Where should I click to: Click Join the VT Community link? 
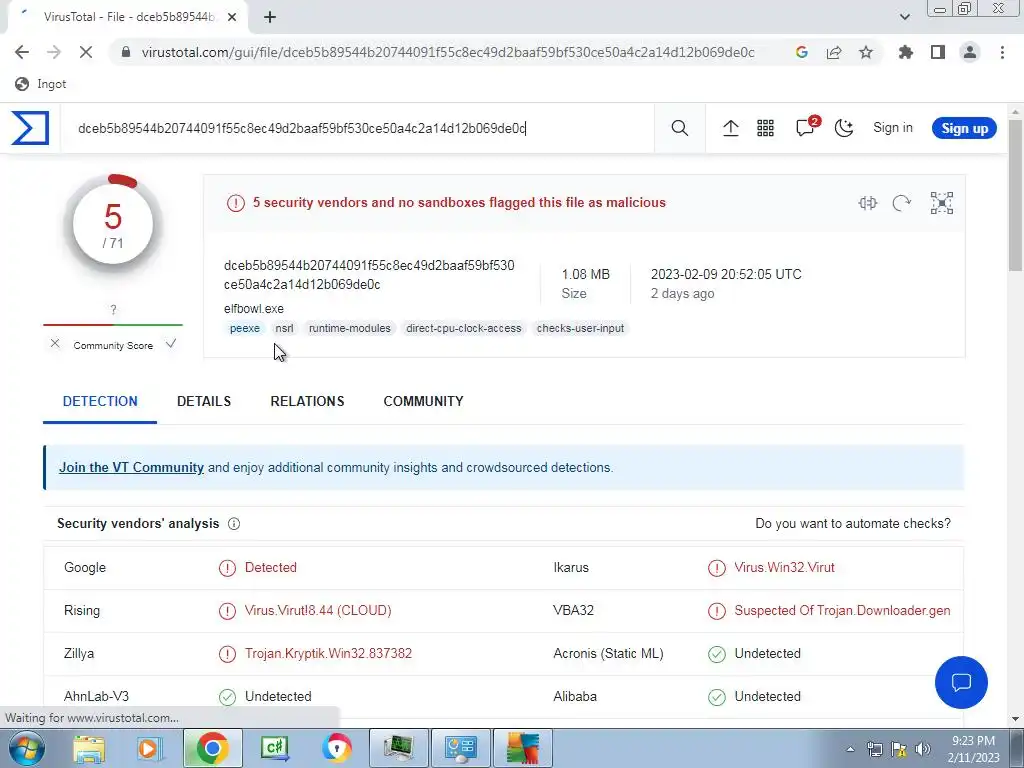pos(131,468)
